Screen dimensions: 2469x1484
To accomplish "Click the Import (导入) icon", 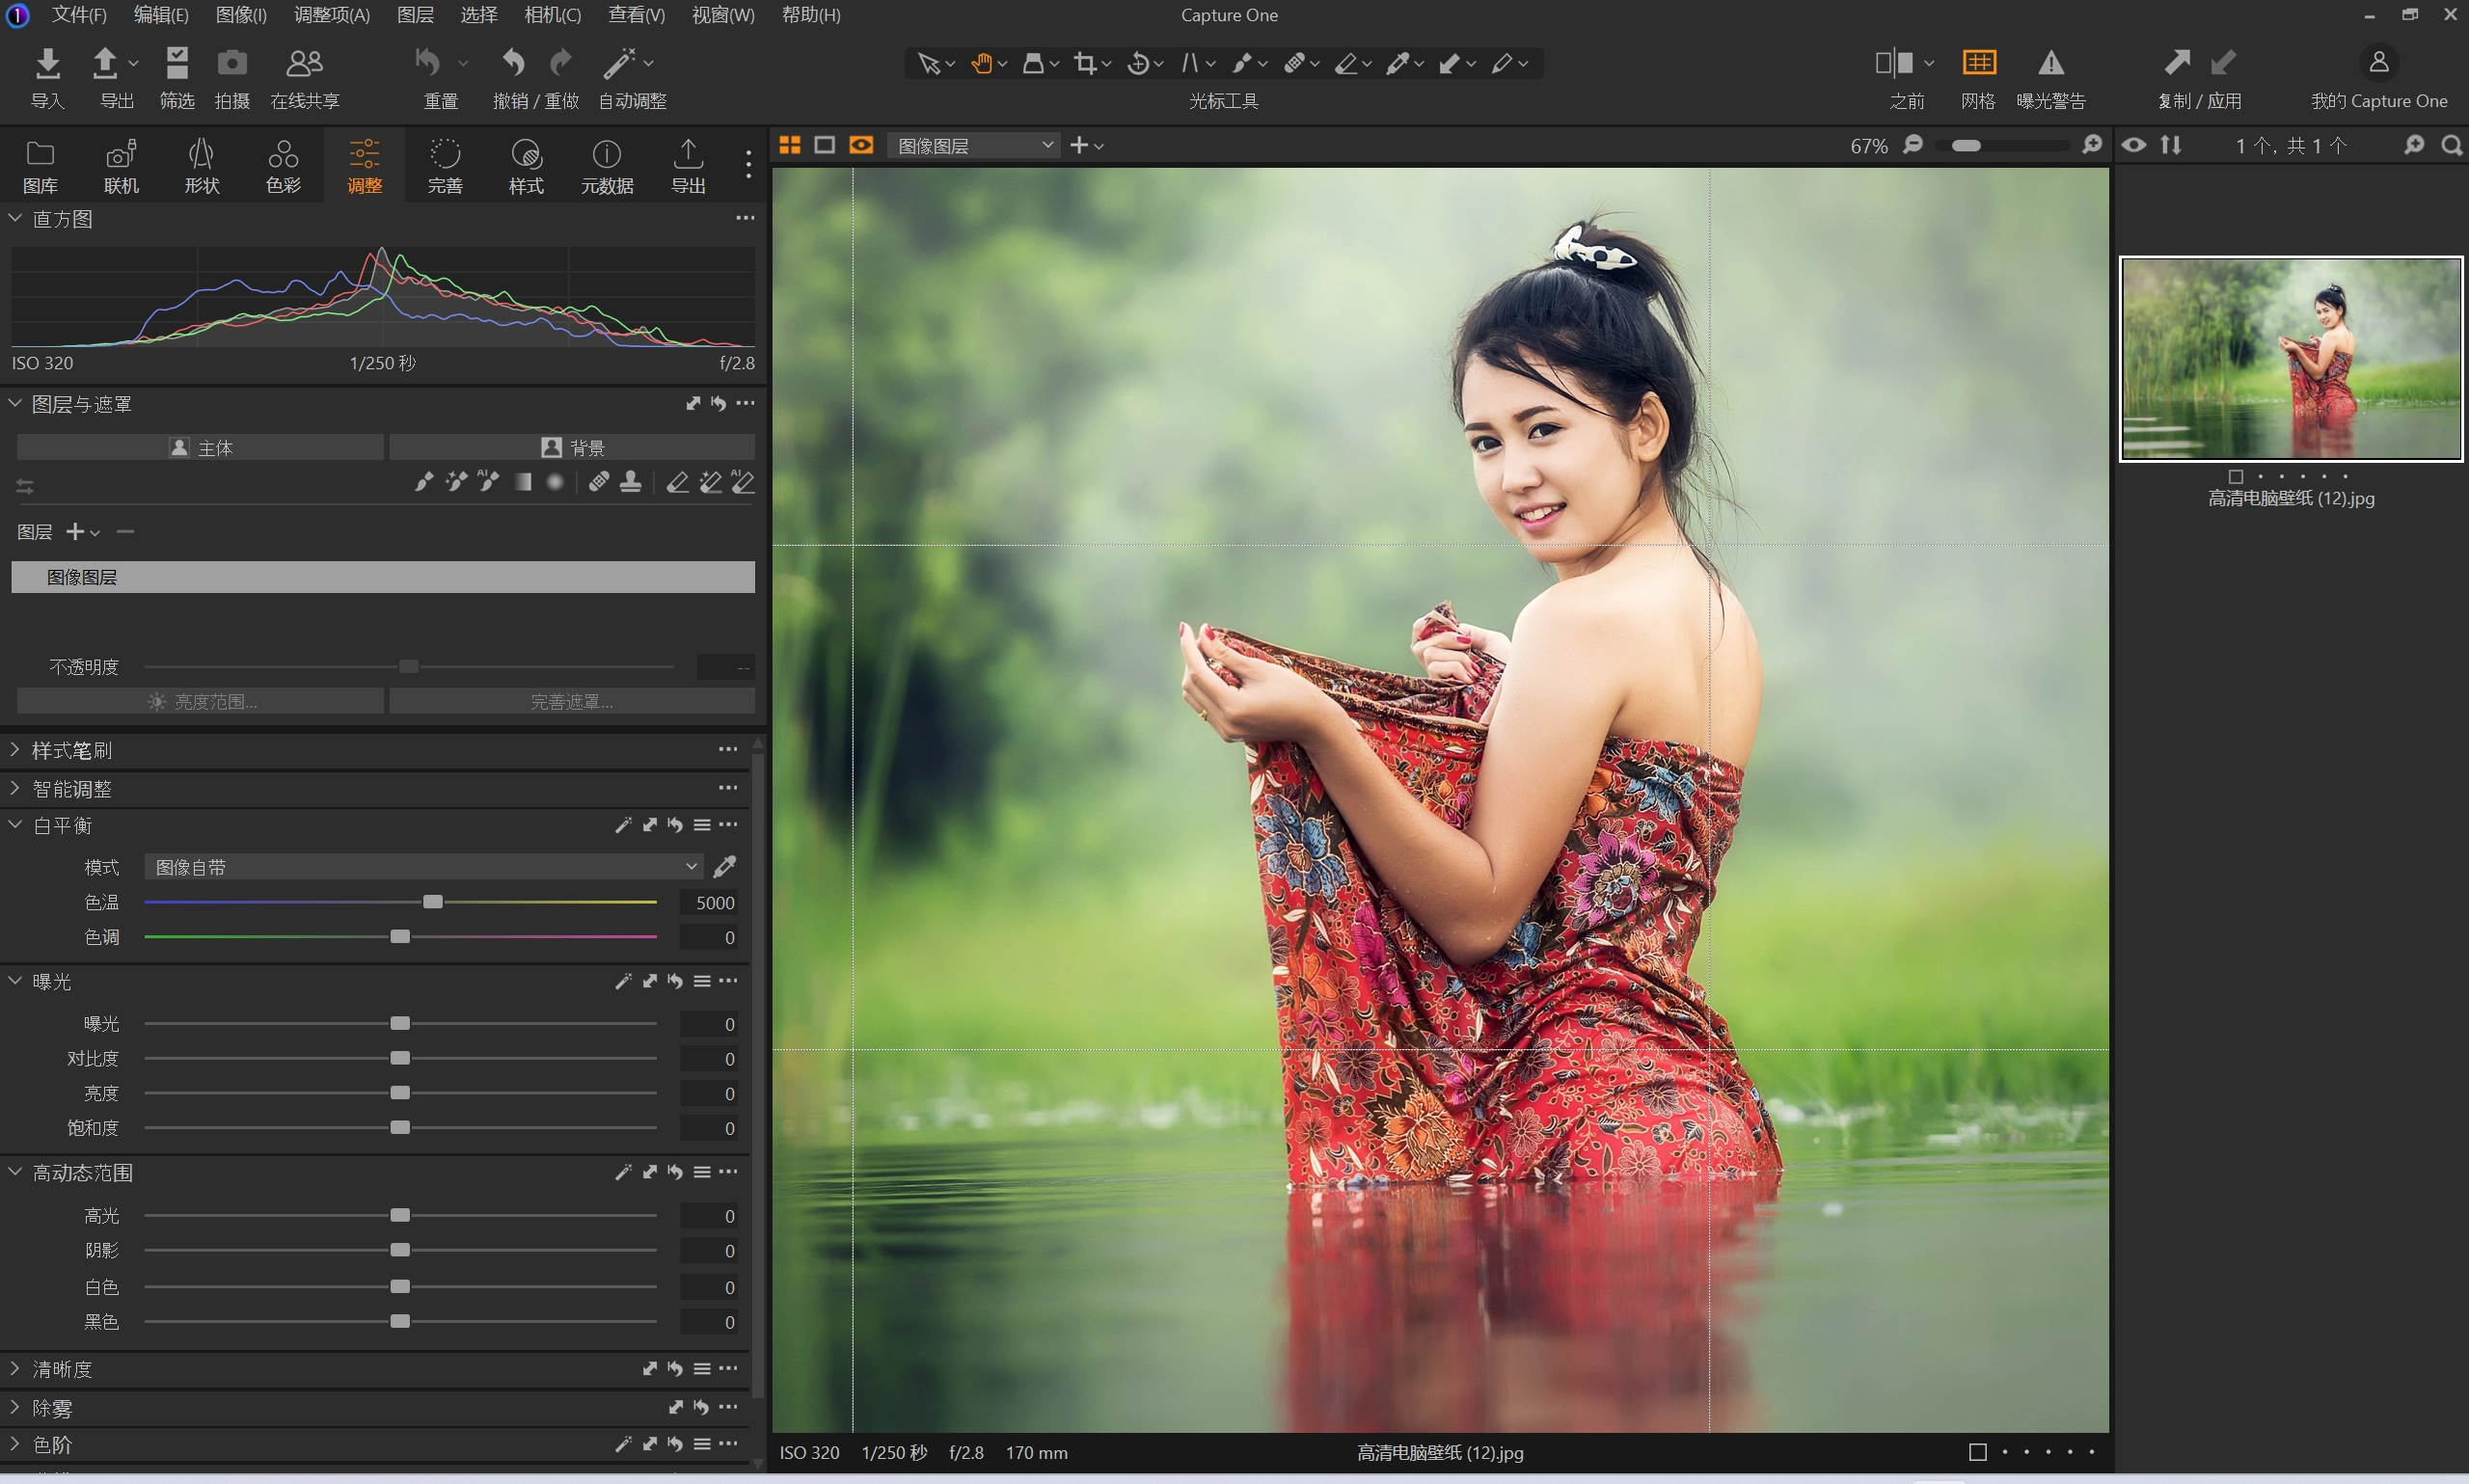I will coord(47,64).
